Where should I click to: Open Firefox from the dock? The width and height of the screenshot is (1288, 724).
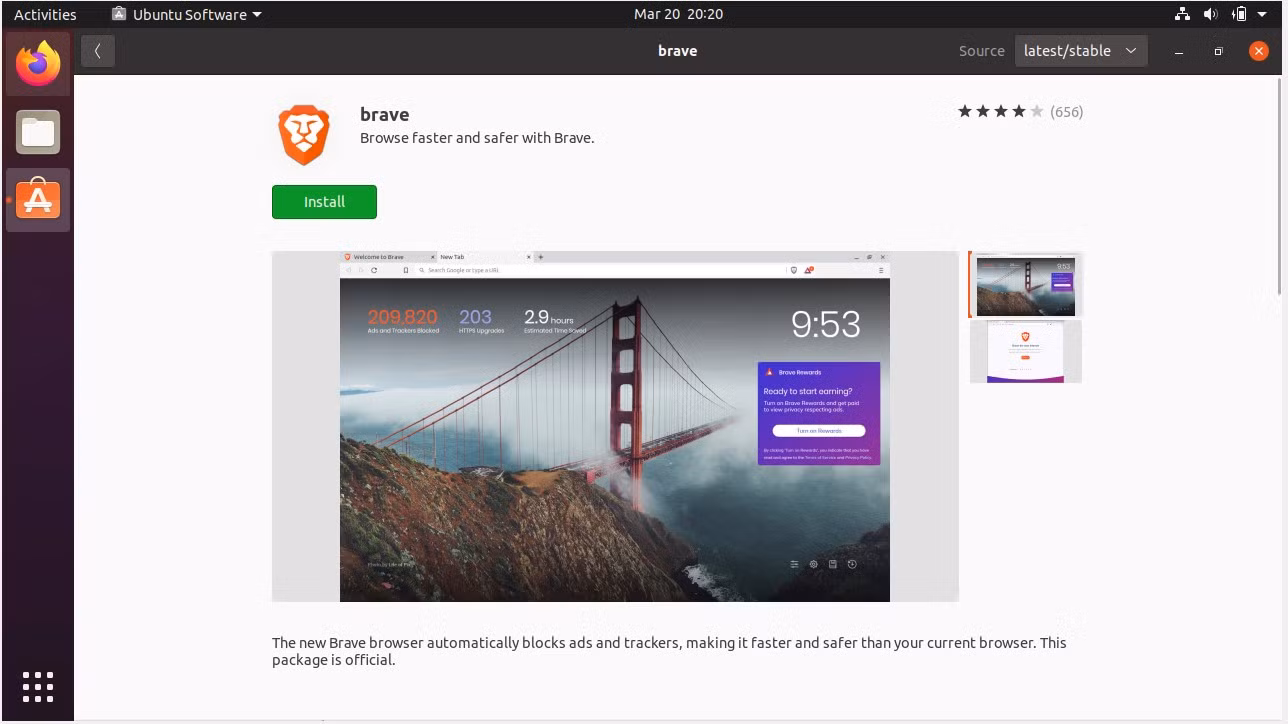coord(38,64)
